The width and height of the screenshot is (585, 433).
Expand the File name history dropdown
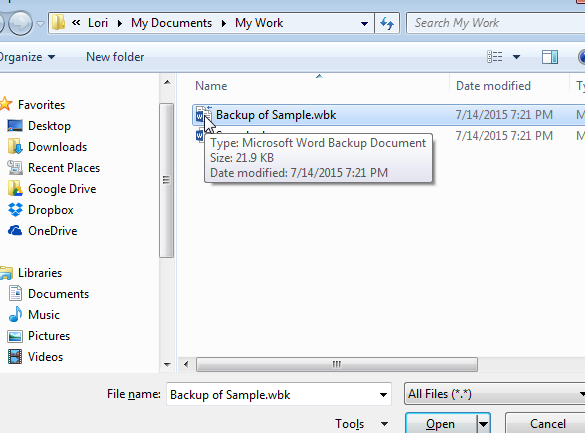point(383,395)
